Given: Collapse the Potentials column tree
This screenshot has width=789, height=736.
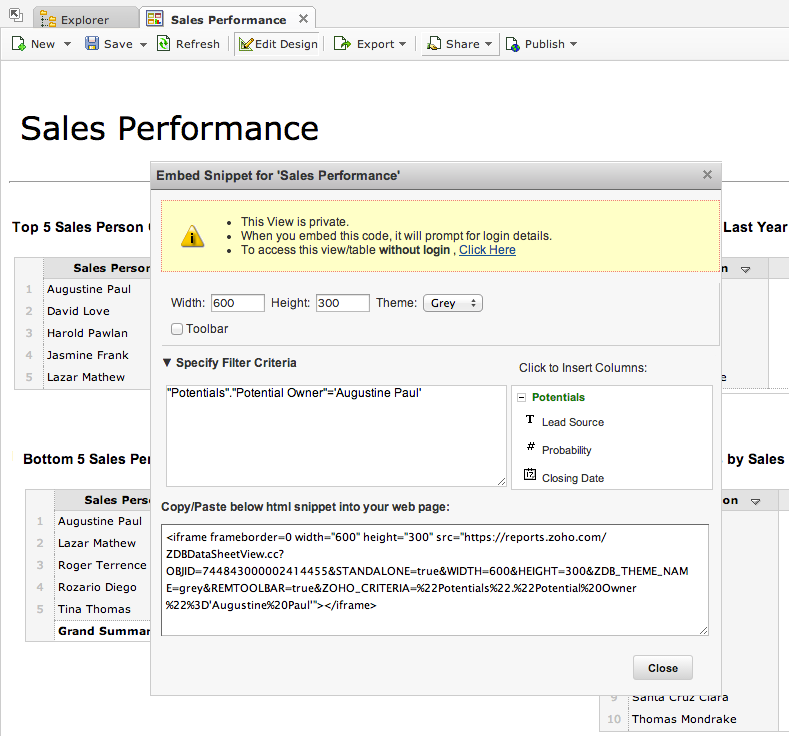Looking at the screenshot, I should click(x=521, y=398).
